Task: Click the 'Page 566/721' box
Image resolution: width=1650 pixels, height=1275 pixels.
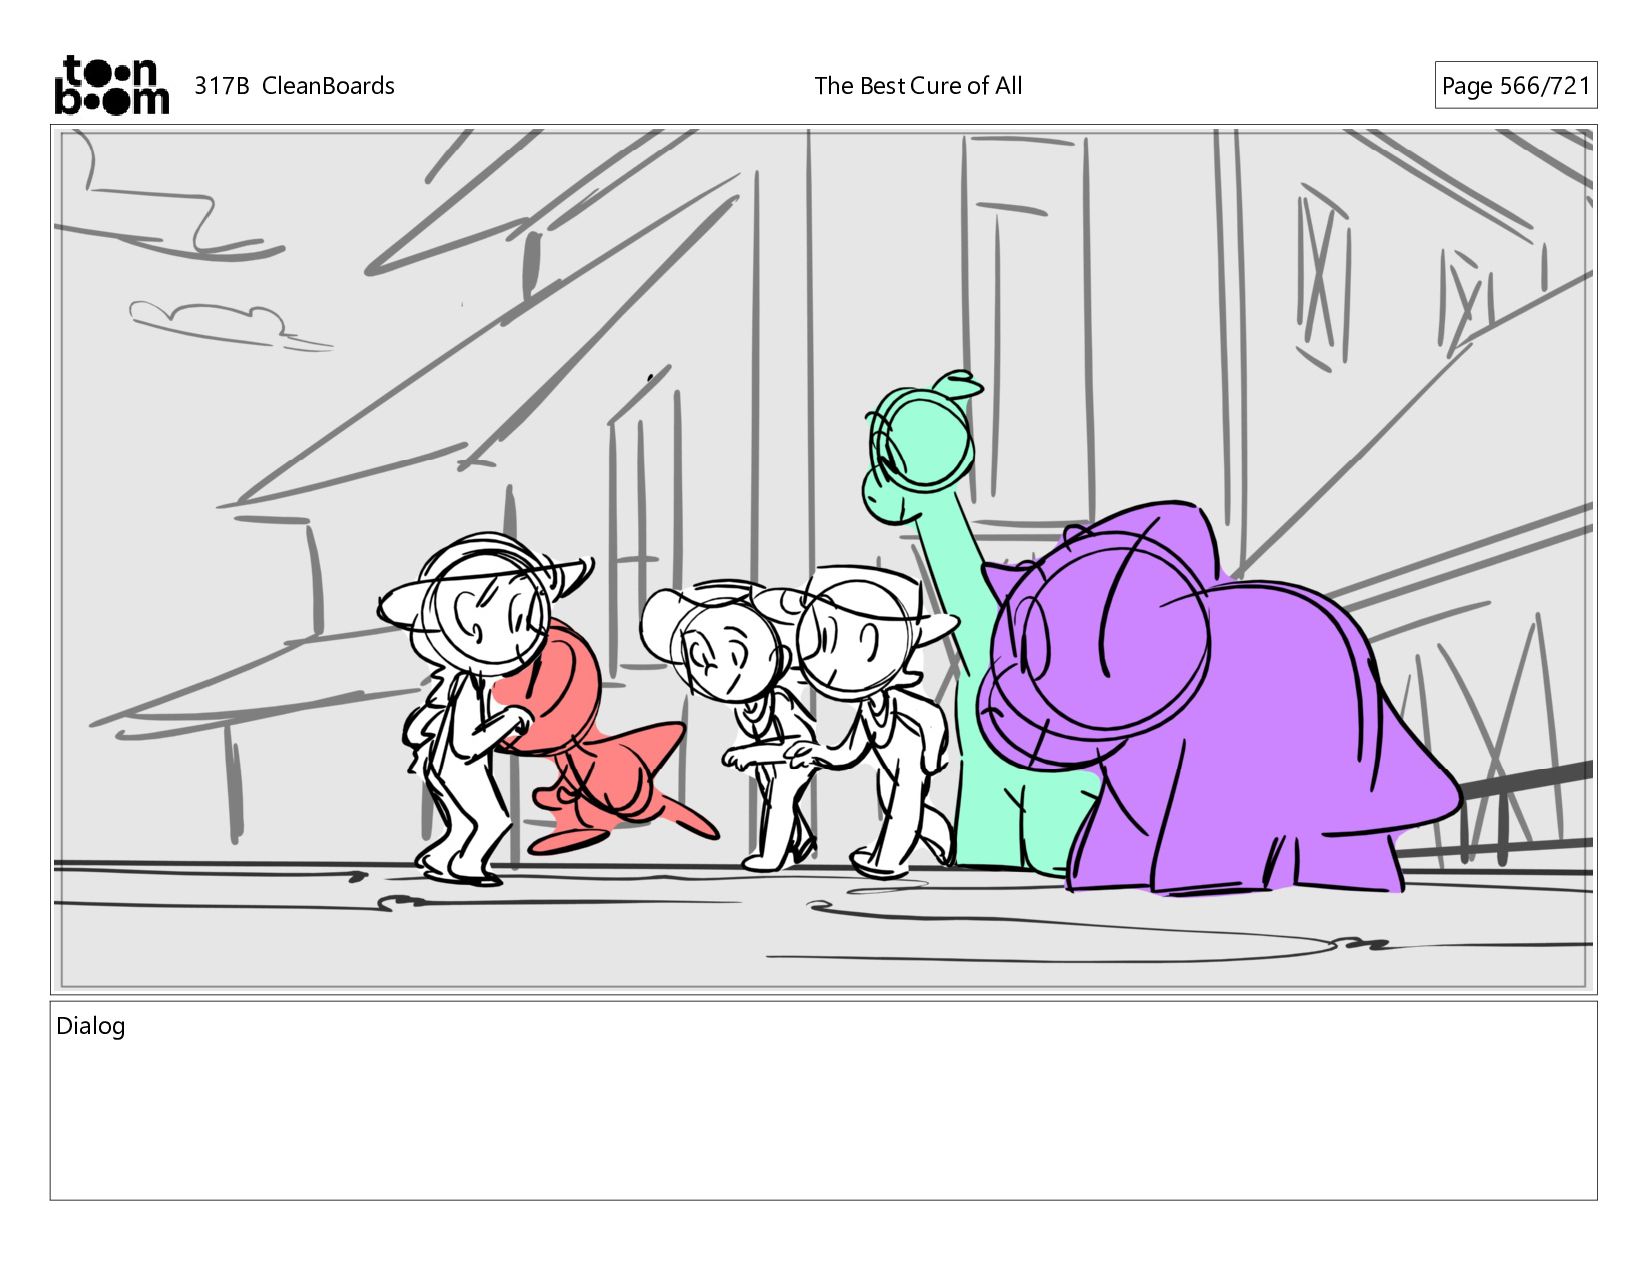Action: (1515, 86)
